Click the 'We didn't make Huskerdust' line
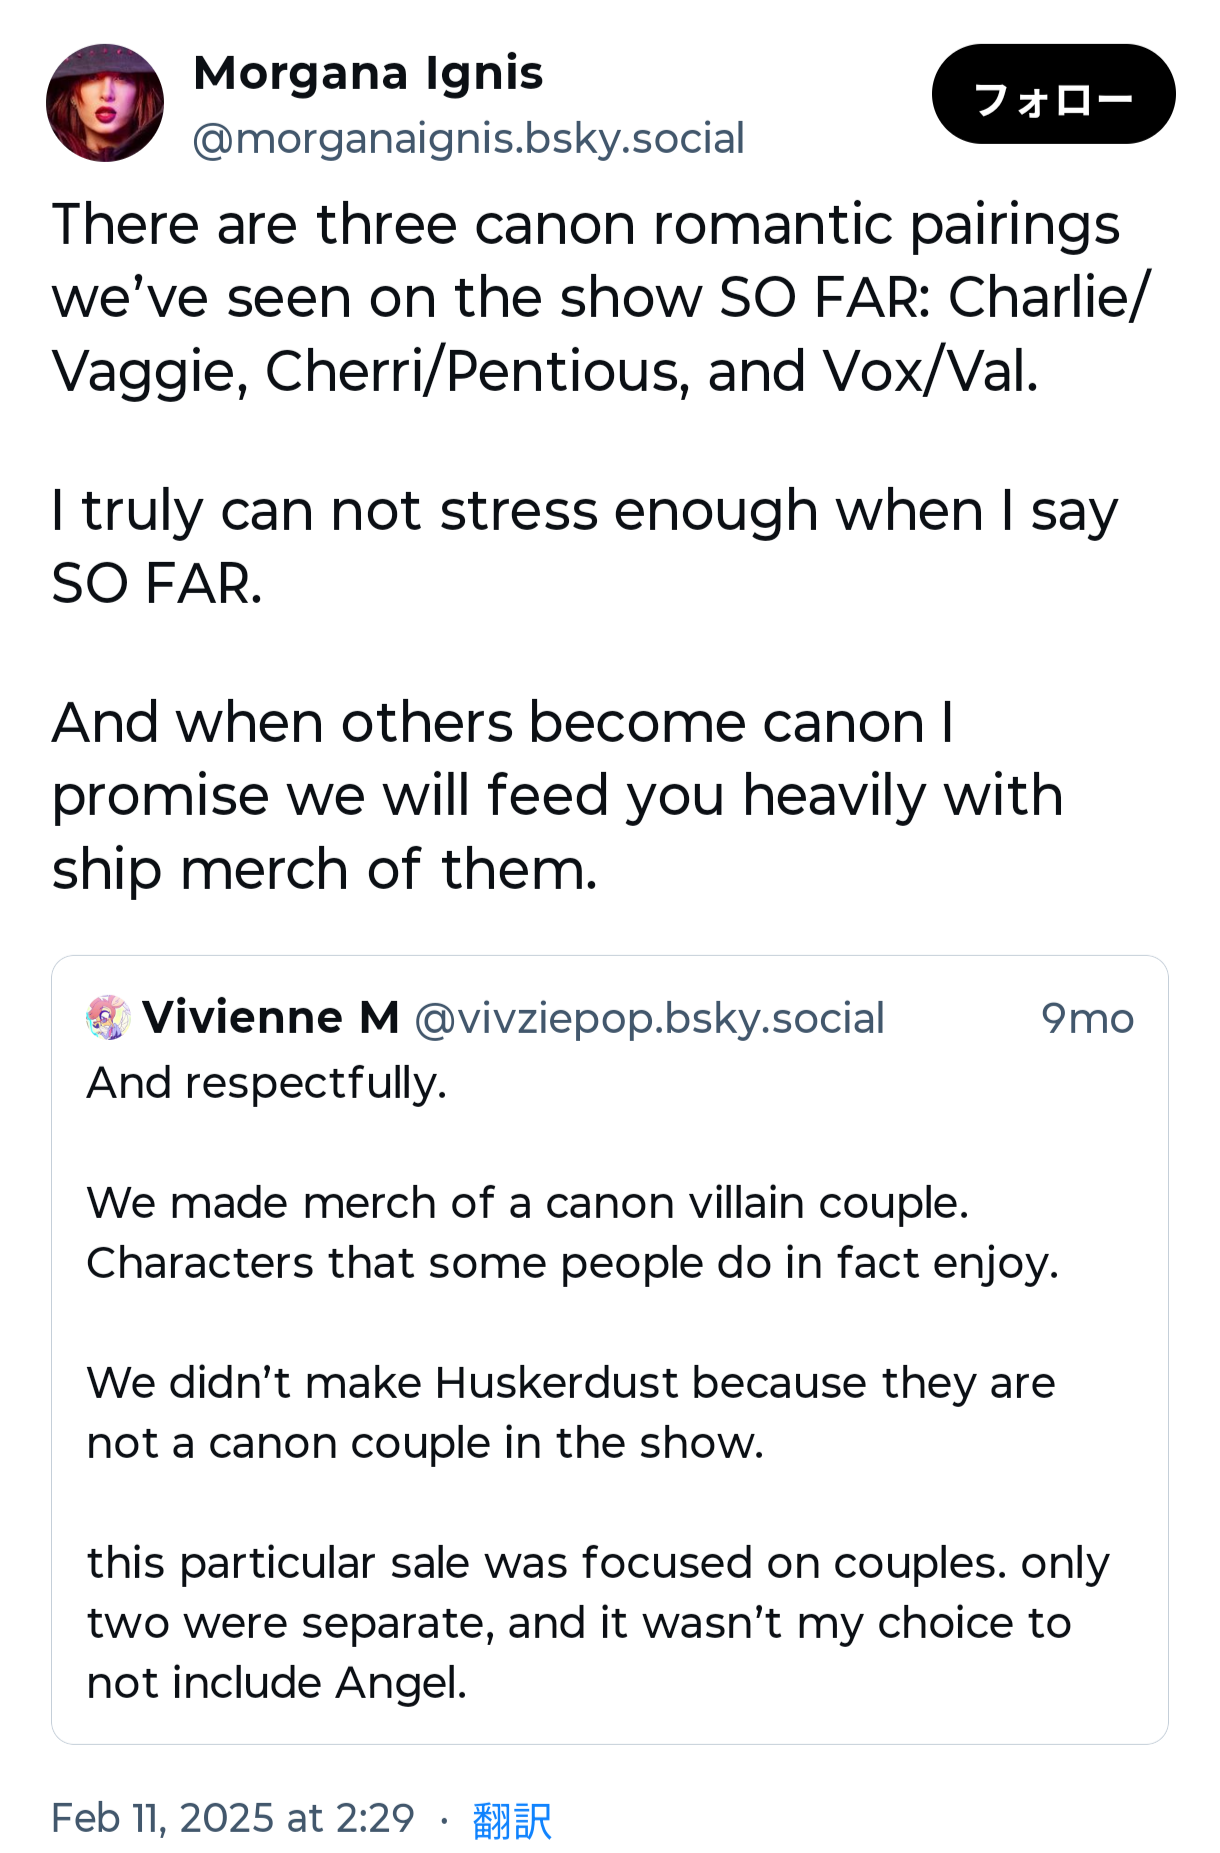Viewport: 1220px width, 1853px height. click(570, 1383)
